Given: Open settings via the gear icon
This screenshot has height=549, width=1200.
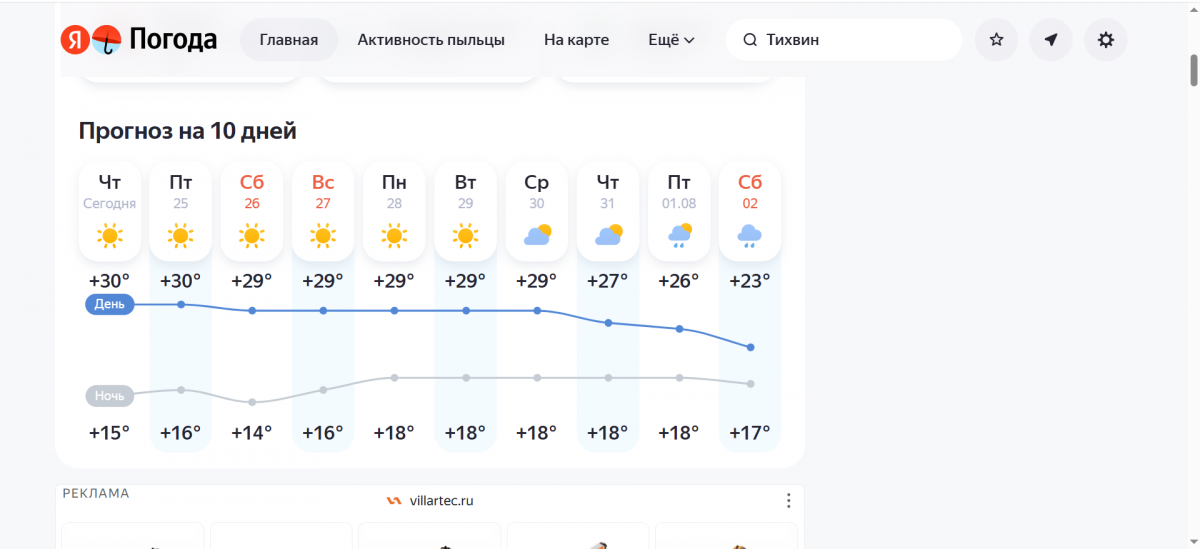Looking at the screenshot, I should pyautogui.click(x=1105, y=40).
